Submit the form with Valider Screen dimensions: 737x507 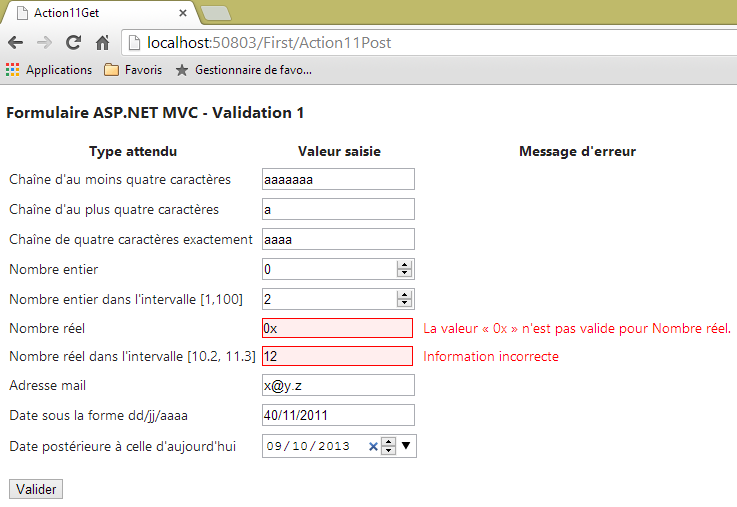point(35,489)
